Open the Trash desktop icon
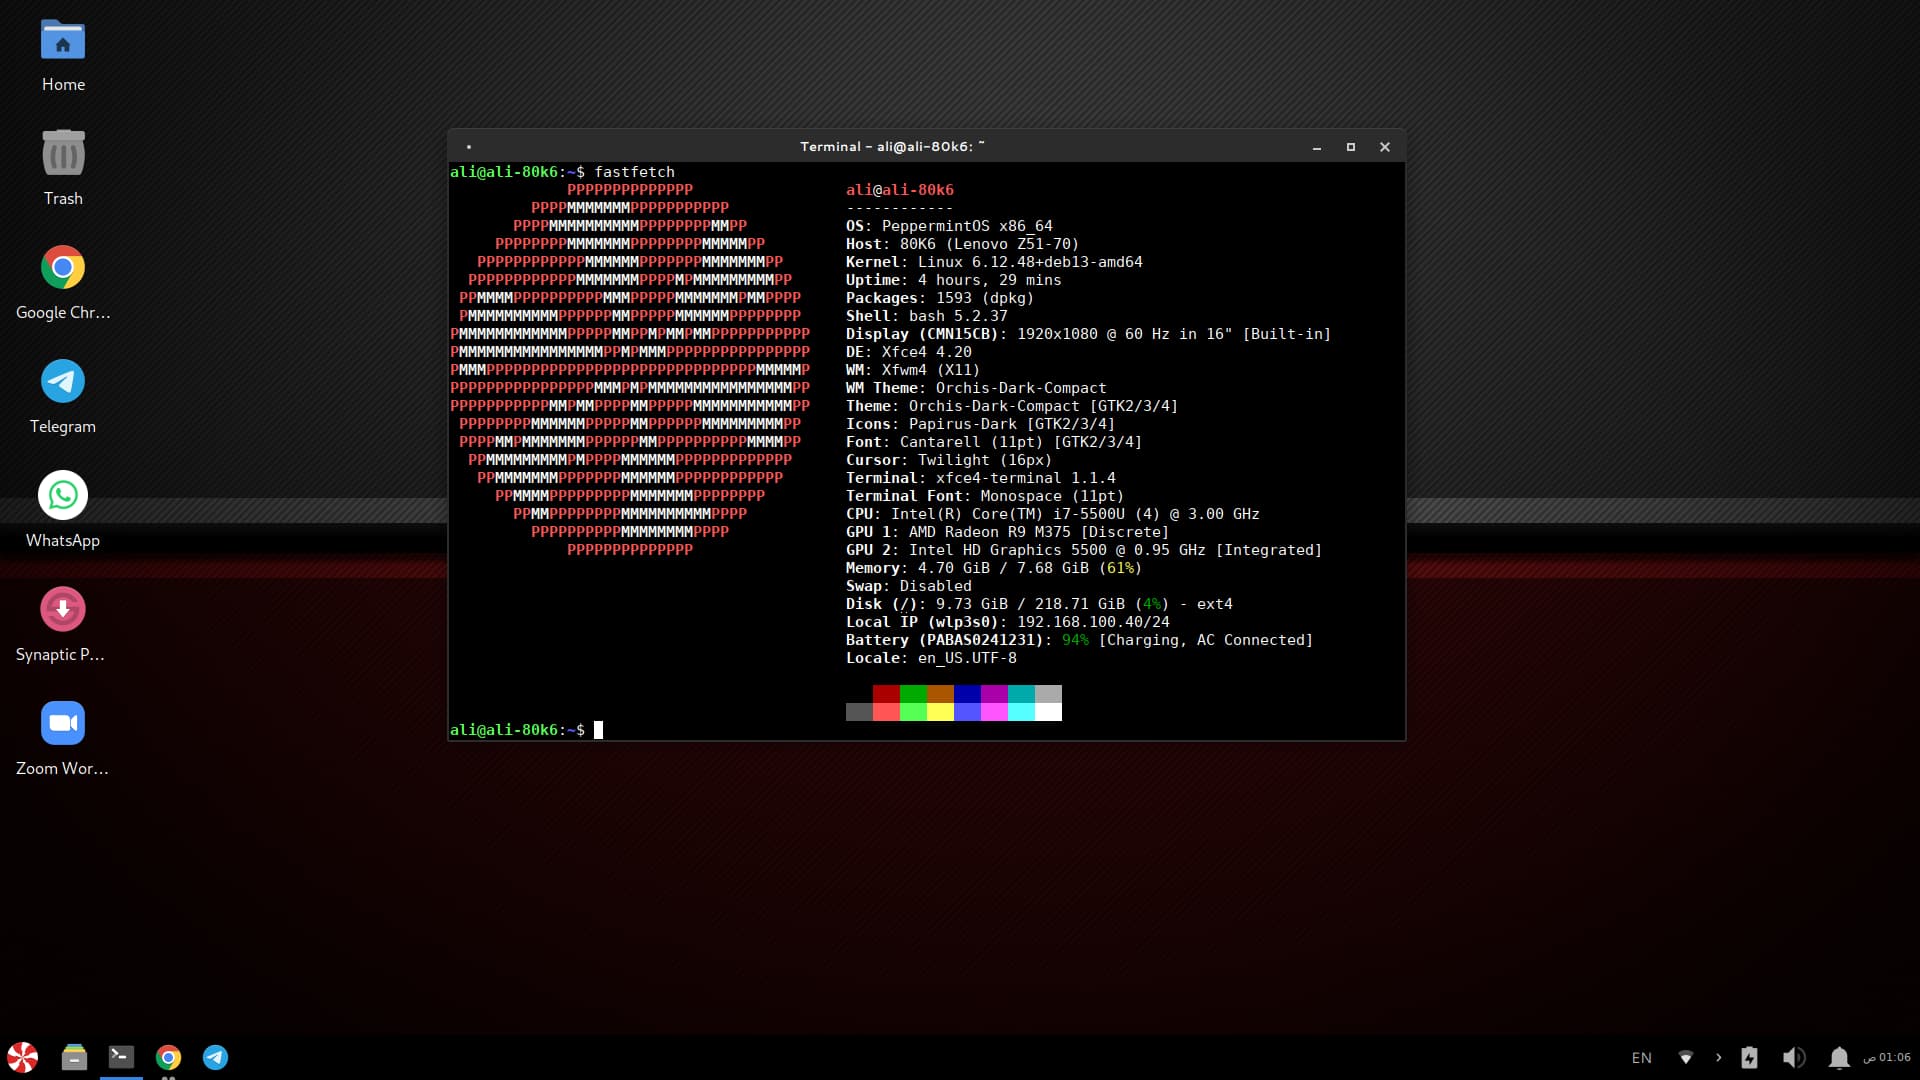This screenshot has width=1920, height=1080. tap(63, 155)
